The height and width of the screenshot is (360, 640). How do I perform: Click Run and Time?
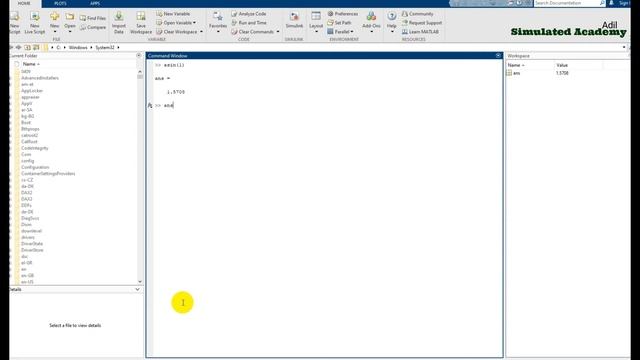click(249, 23)
